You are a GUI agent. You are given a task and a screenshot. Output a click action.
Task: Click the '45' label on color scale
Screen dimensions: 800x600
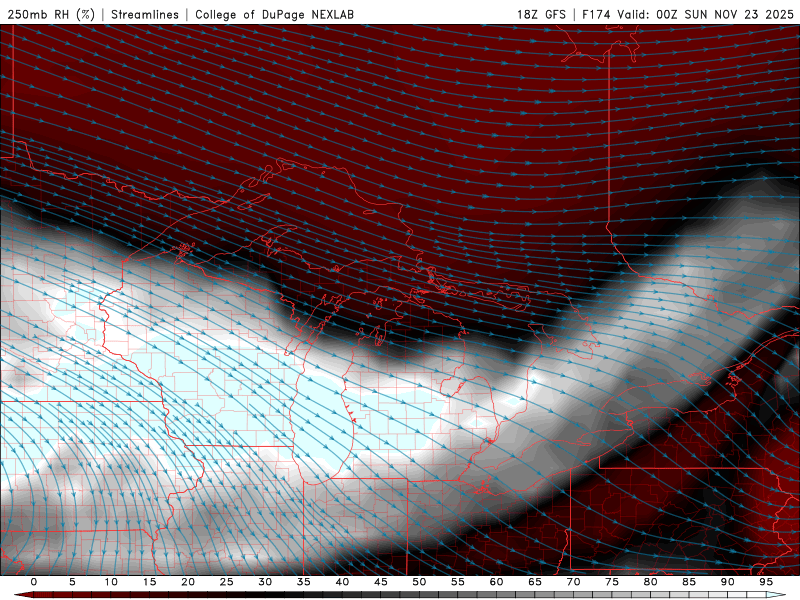[381, 582]
